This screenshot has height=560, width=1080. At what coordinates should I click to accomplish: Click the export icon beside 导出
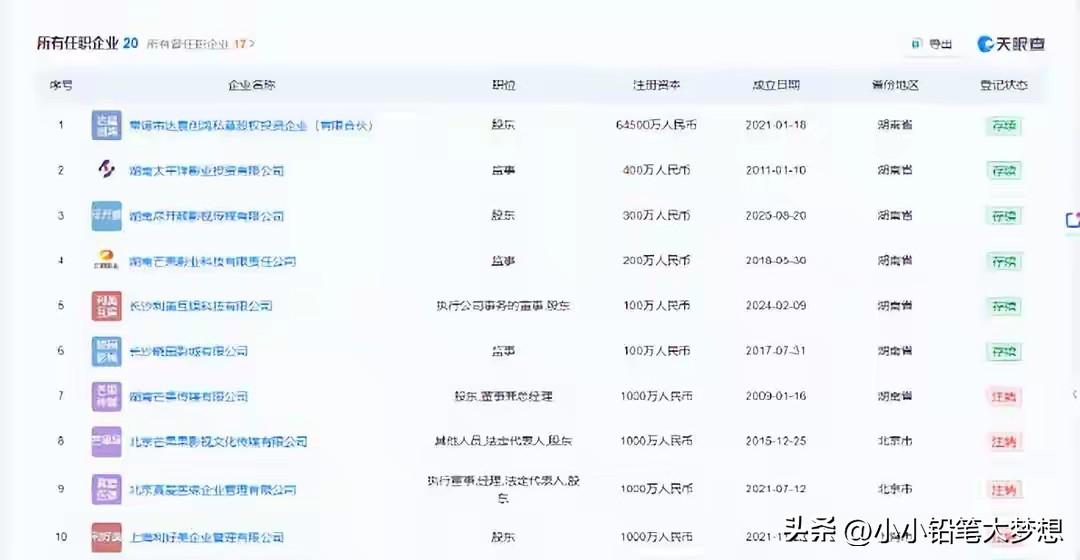coord(915,43)
